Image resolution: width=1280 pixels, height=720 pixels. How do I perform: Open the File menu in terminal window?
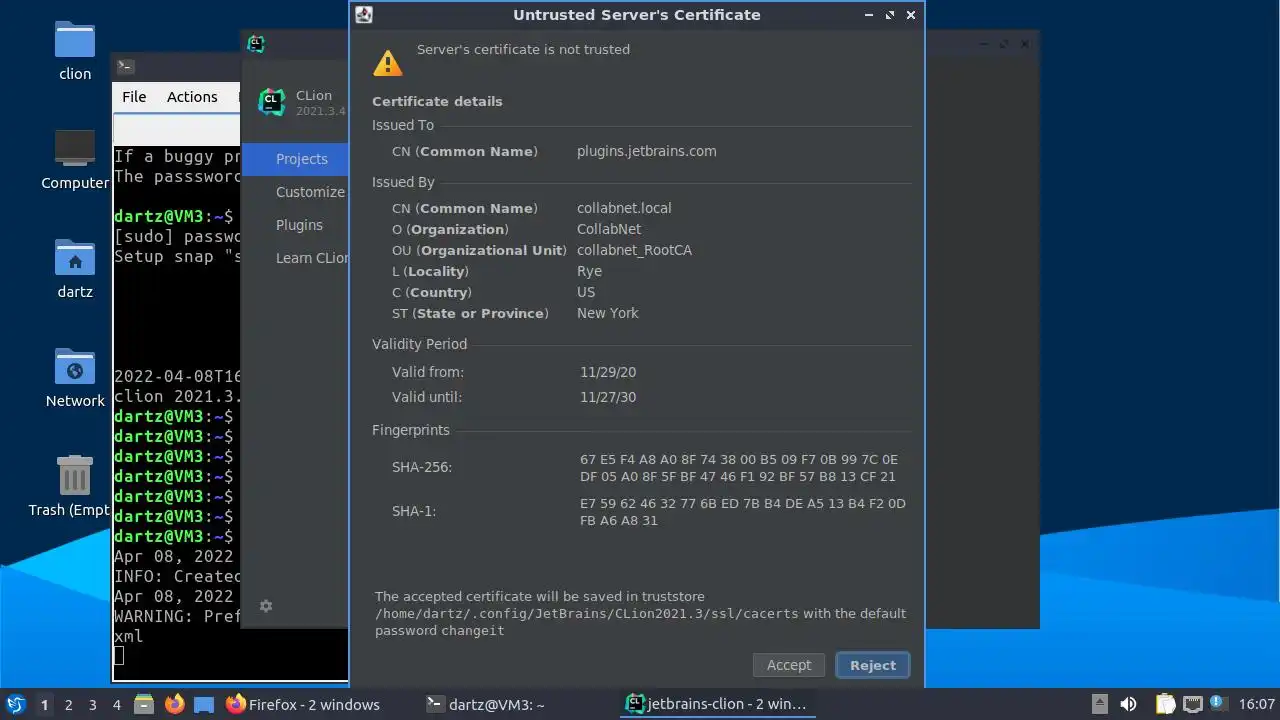point(134,97)
